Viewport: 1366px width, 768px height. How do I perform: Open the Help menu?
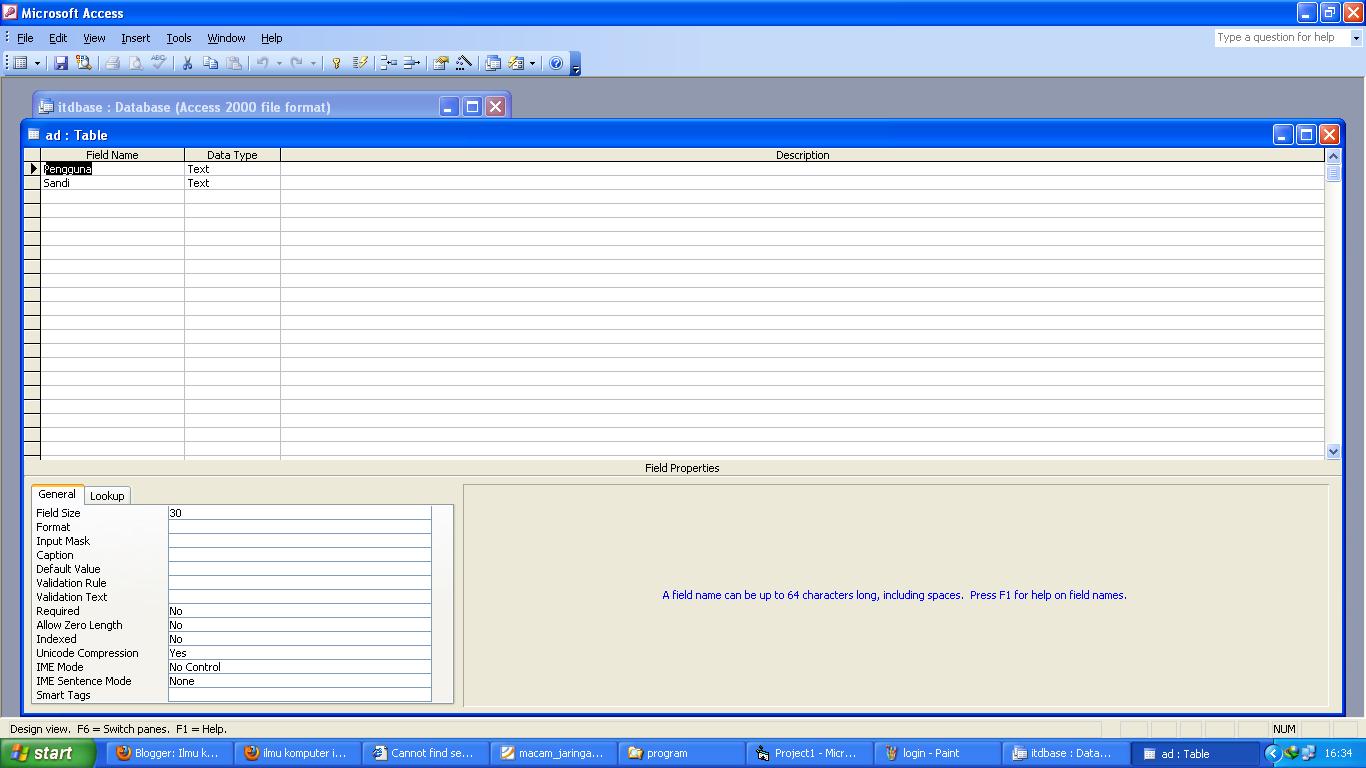[272, 38]
